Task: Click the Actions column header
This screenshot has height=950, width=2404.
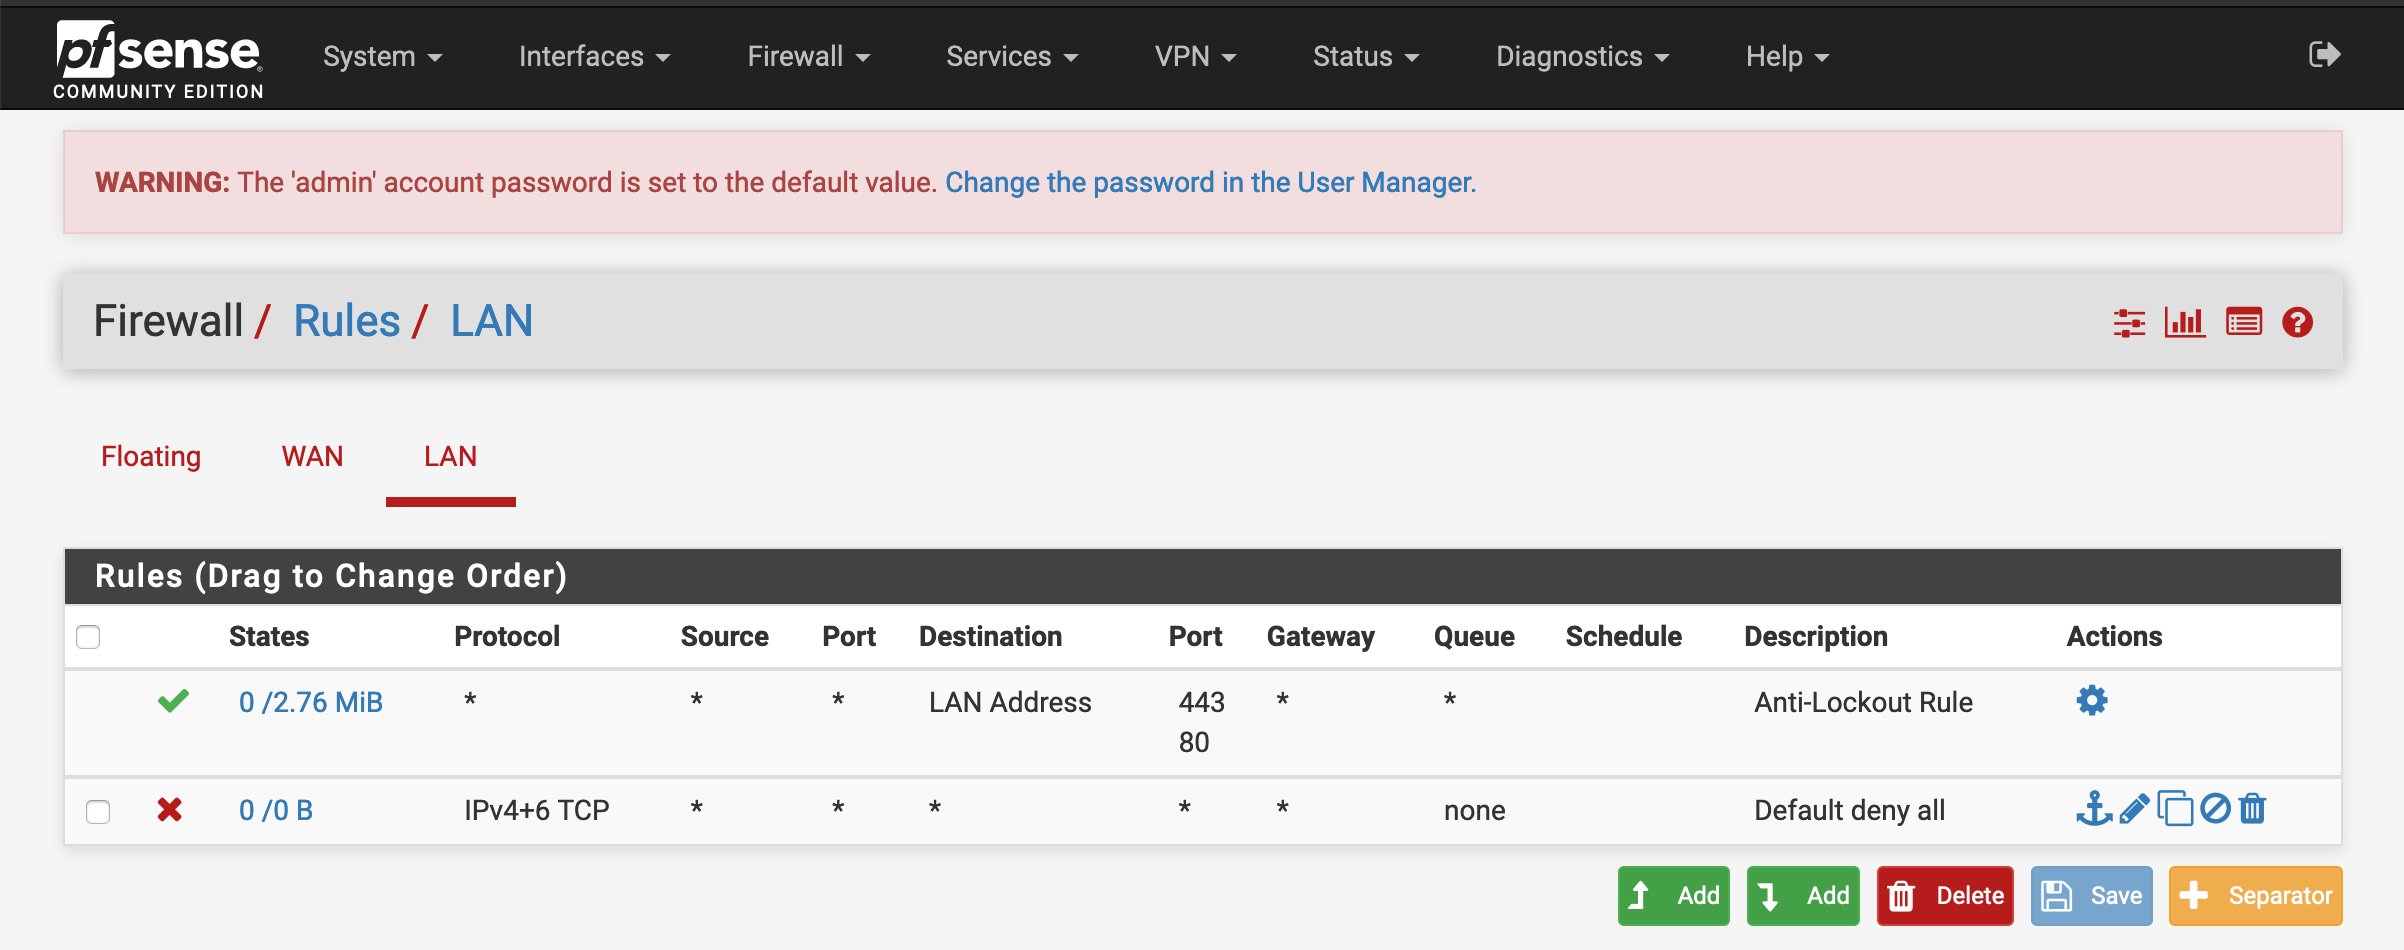Action: [2114, 637]
